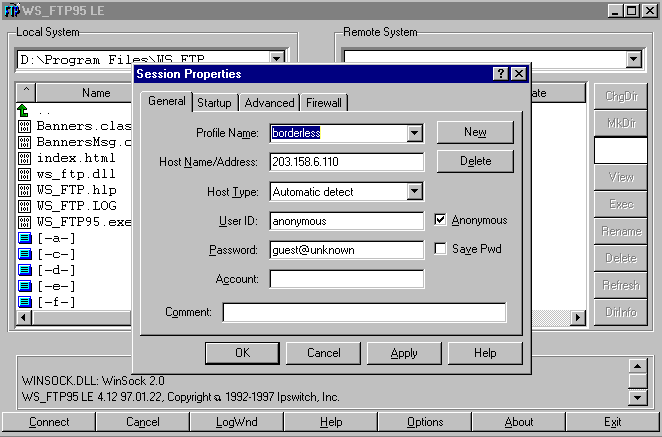This screenshot has height=437, width=662.
Task: Open the LogWnd button
Action: coord(236,422)
